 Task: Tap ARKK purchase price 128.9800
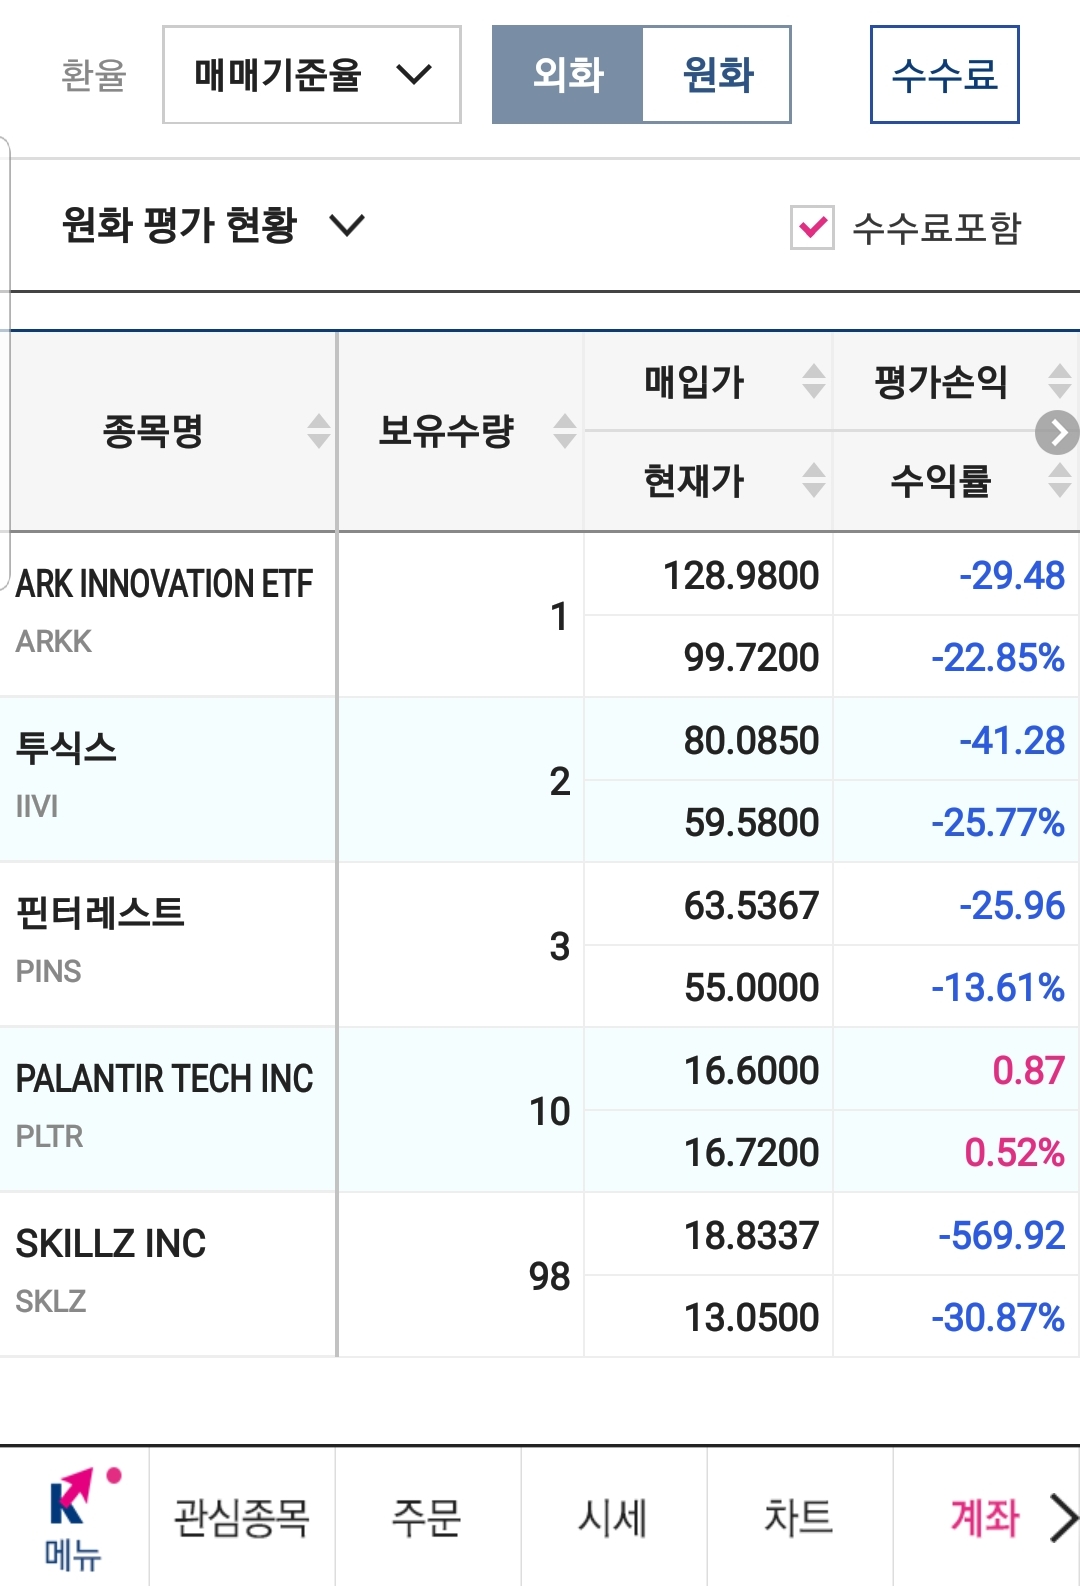coord(741,576)
